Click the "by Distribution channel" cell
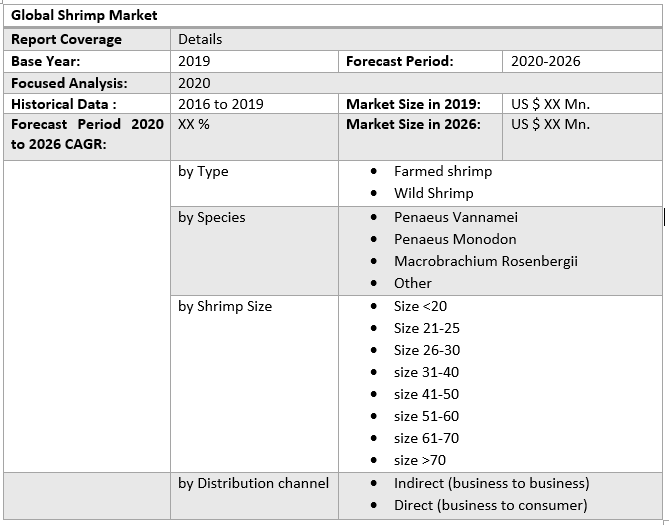The image size is (669, 525). 253,483
